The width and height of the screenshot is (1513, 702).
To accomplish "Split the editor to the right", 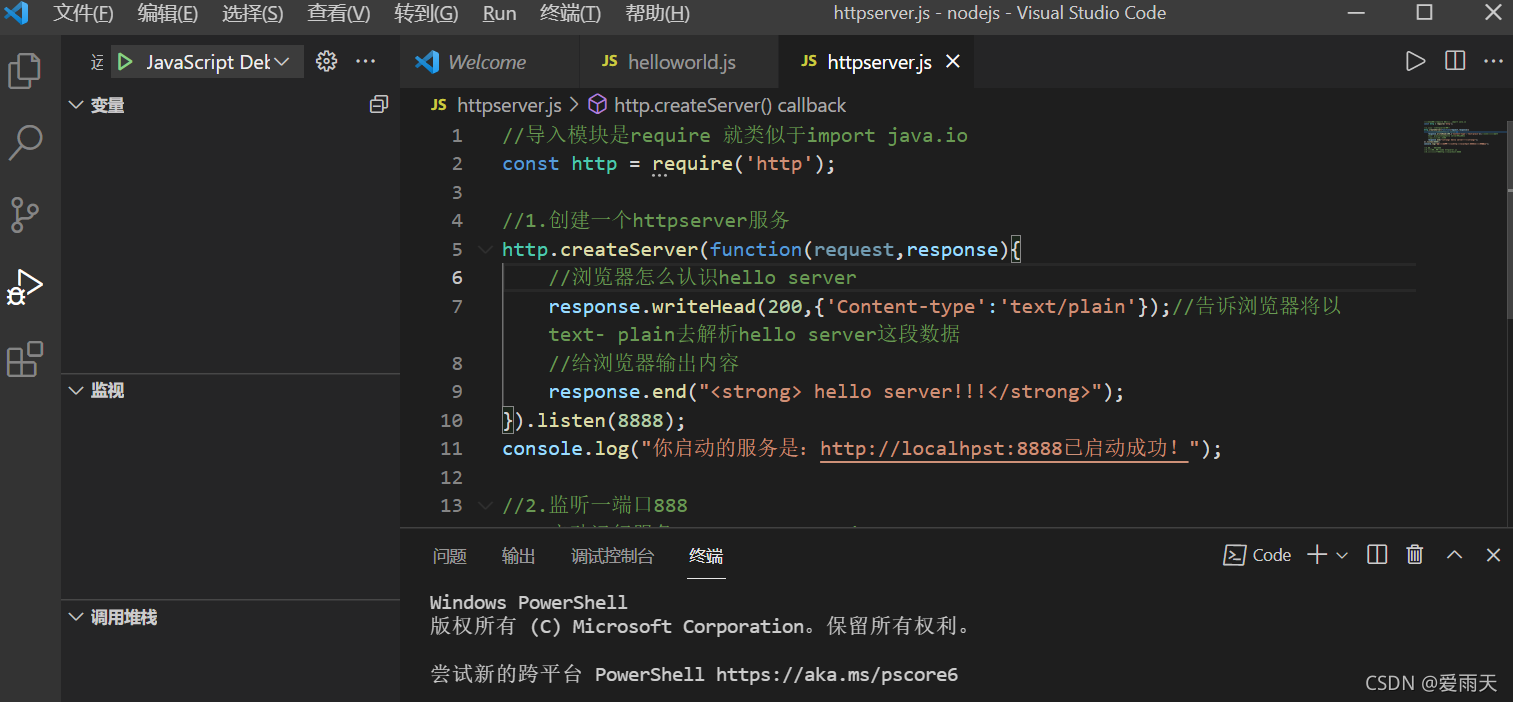I will click(x=1455, y=62).
